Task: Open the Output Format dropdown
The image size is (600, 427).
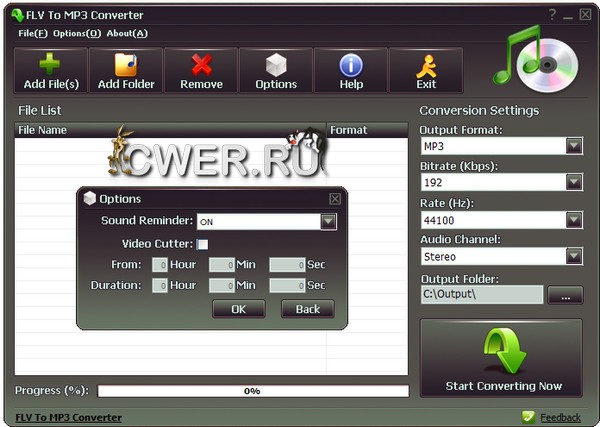Action: coord(573,146)
